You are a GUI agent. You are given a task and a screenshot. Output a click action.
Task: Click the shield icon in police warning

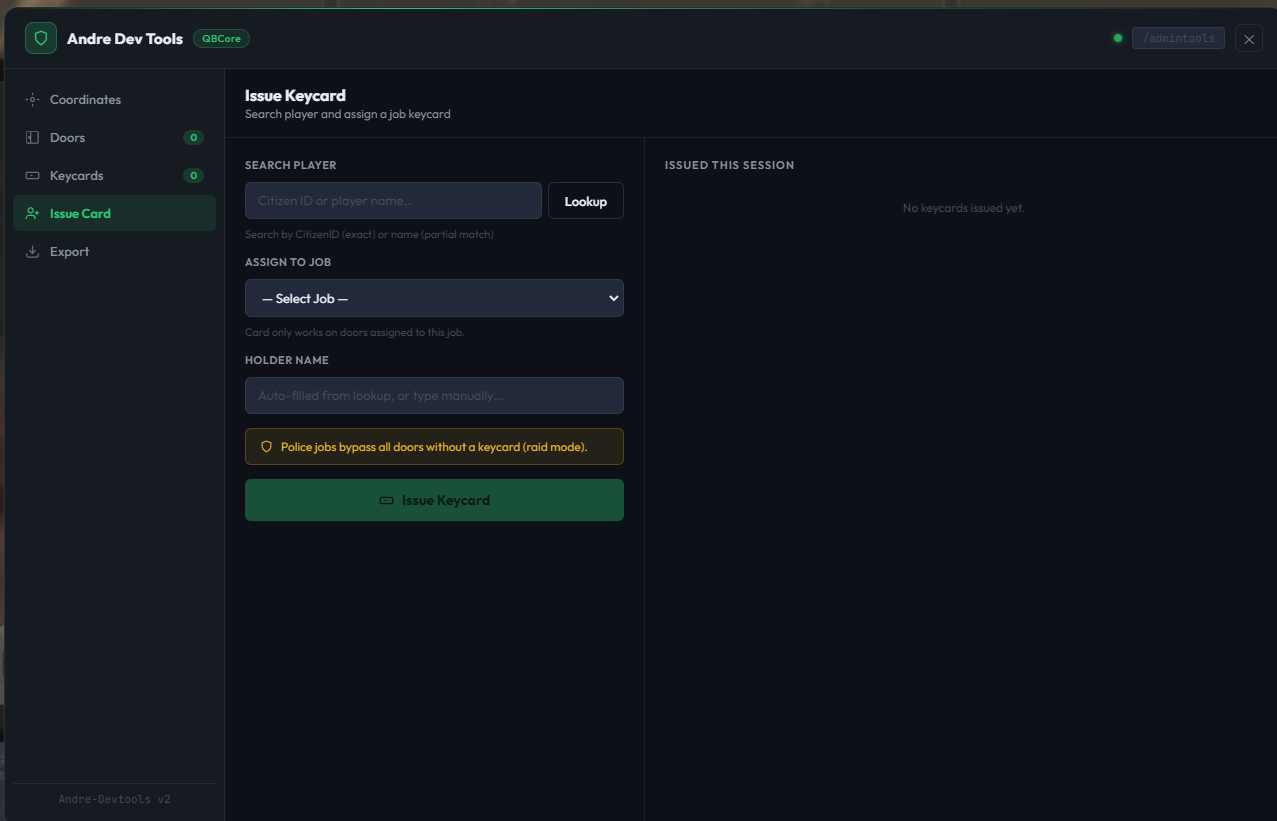pyautogui.click(x=266, y=447)
